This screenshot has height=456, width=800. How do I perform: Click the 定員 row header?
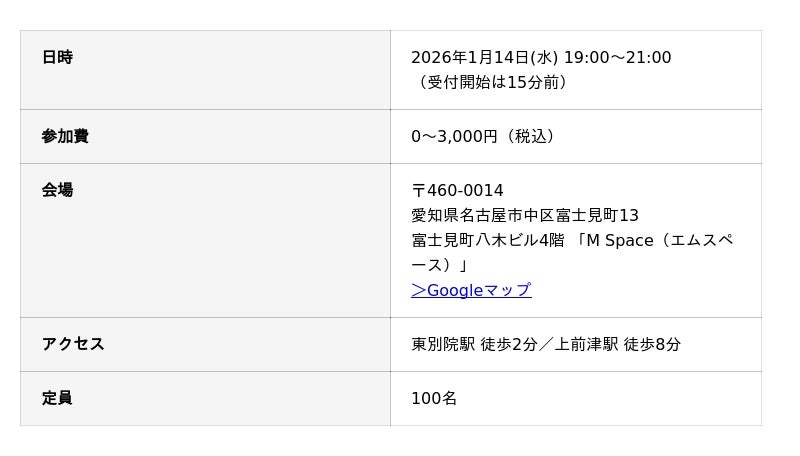[x=57, y=398]
